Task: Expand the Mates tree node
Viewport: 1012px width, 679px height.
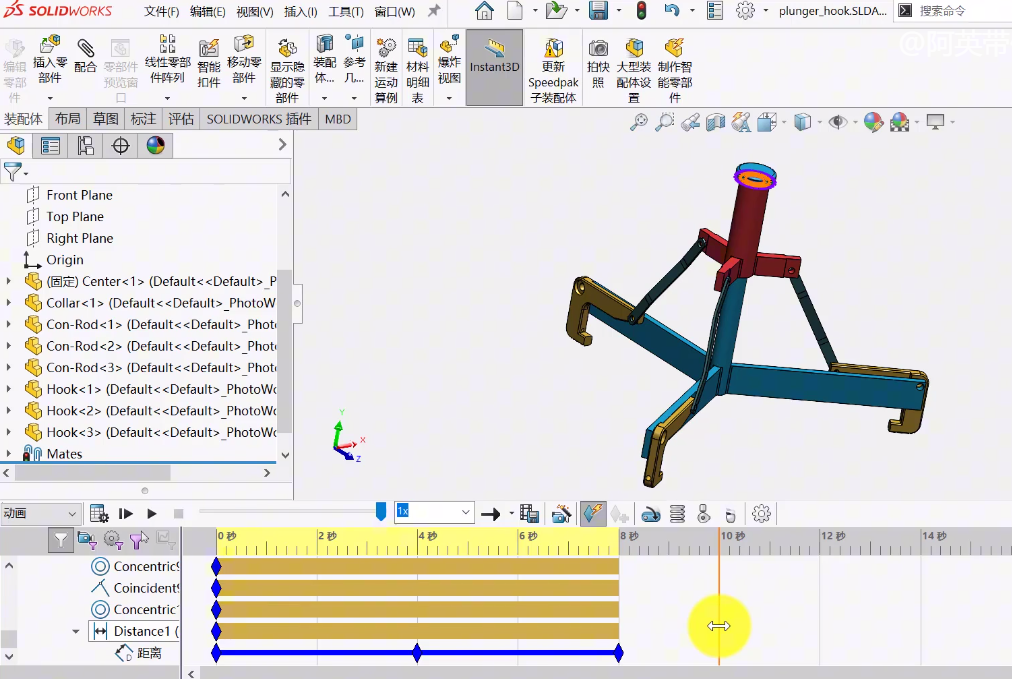Action: [8, 453]
